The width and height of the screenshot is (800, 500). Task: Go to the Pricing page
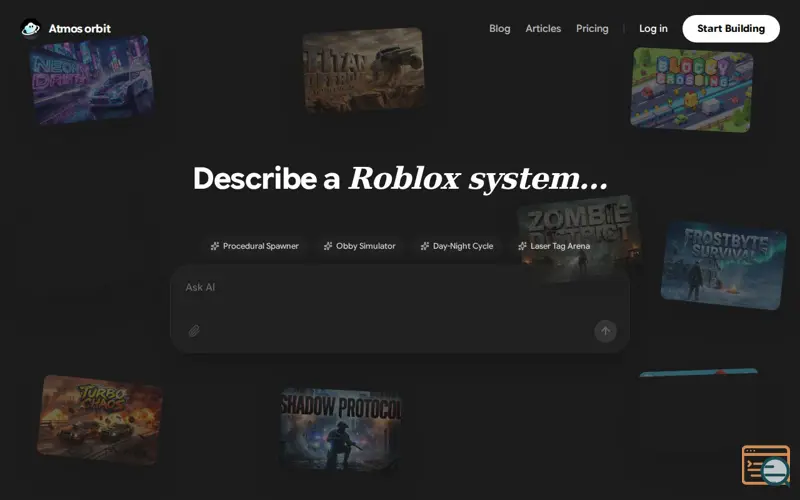(x=592, y=29)
